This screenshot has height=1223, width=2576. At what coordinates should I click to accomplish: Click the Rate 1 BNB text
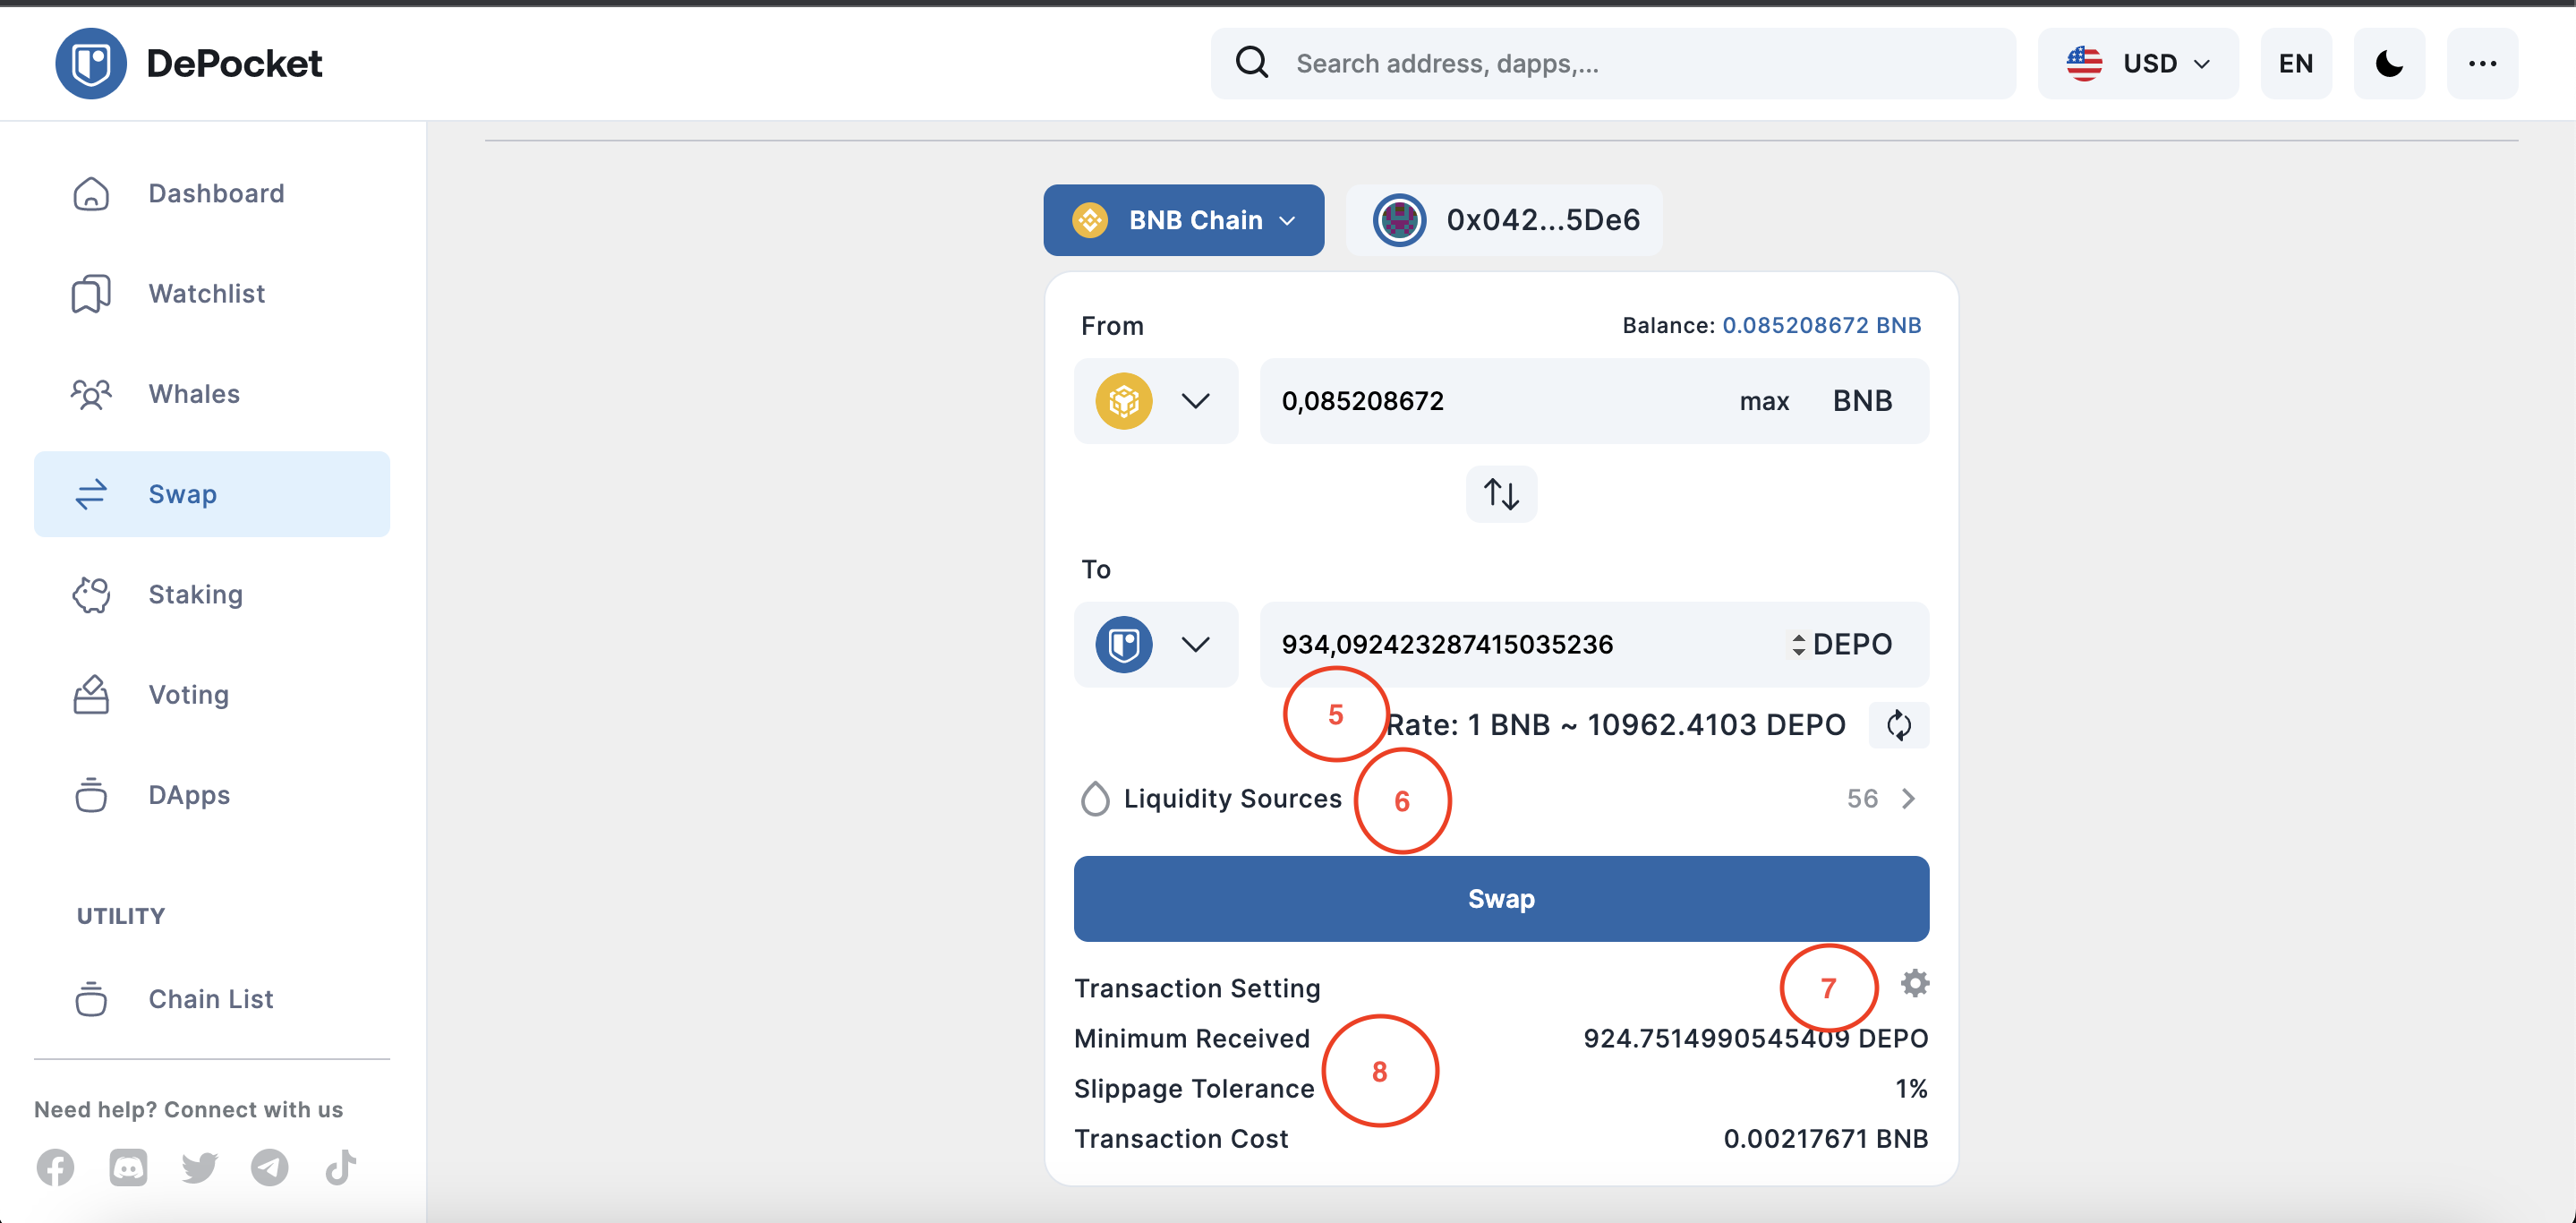click(x=1615, y=724)
